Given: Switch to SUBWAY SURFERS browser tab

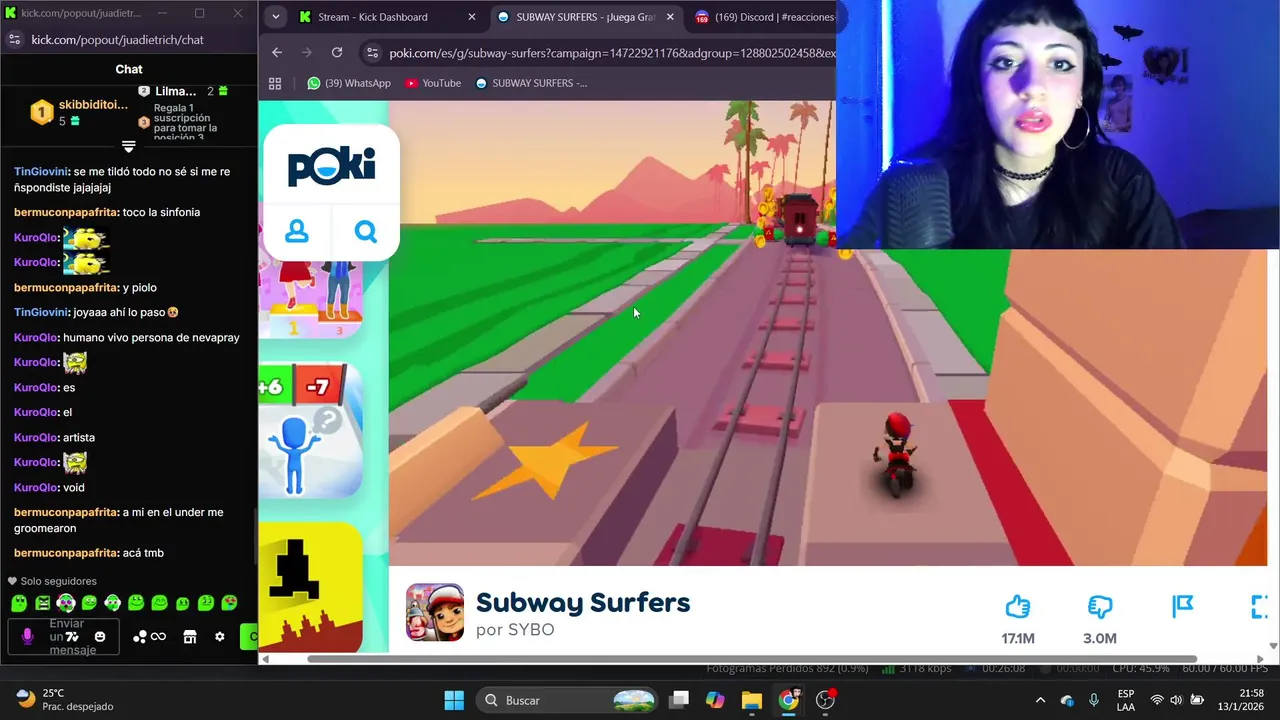Looking at the screenshot, I should click(x=585, y=17).
